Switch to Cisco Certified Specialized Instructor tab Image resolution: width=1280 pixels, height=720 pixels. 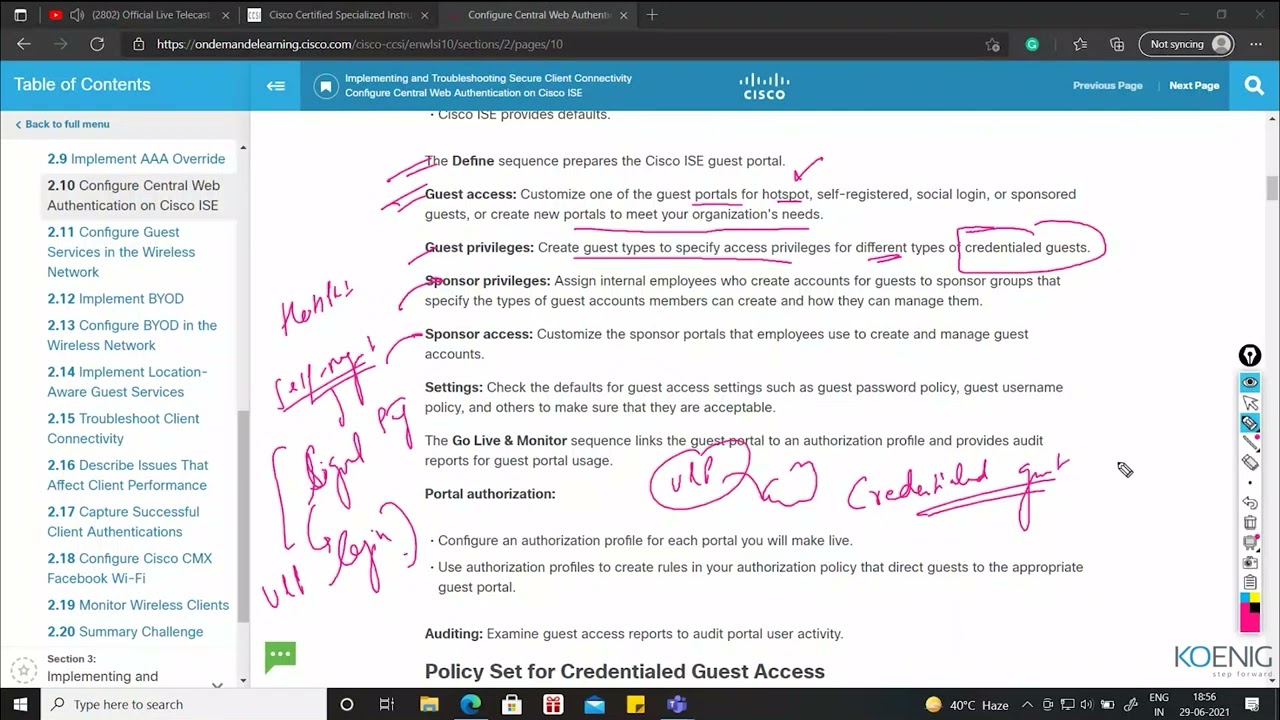pos(335,15)
